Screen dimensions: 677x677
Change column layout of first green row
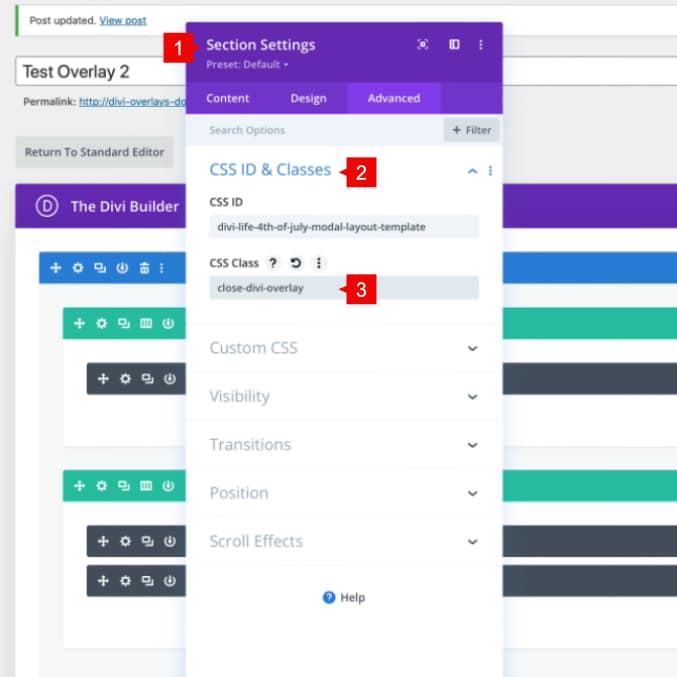pyautogui.click(x=146, y=323)
